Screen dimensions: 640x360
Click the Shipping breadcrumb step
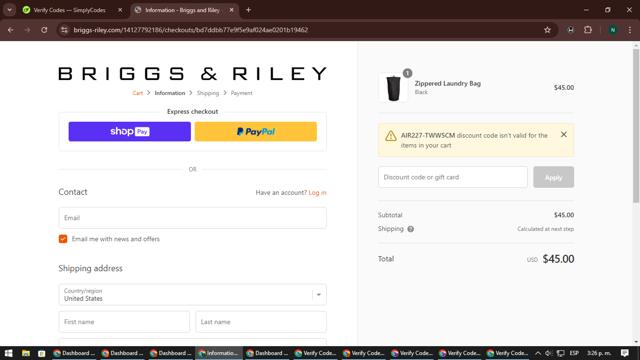208,93
